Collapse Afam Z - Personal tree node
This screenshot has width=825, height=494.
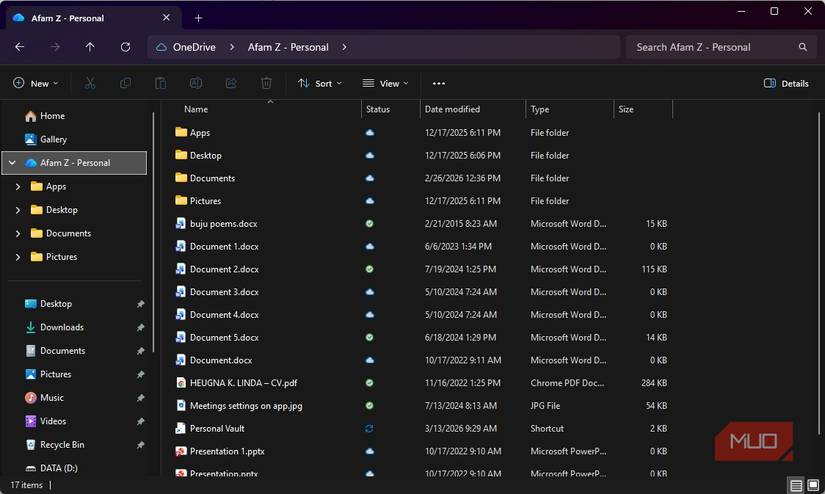tap(12, 163)
